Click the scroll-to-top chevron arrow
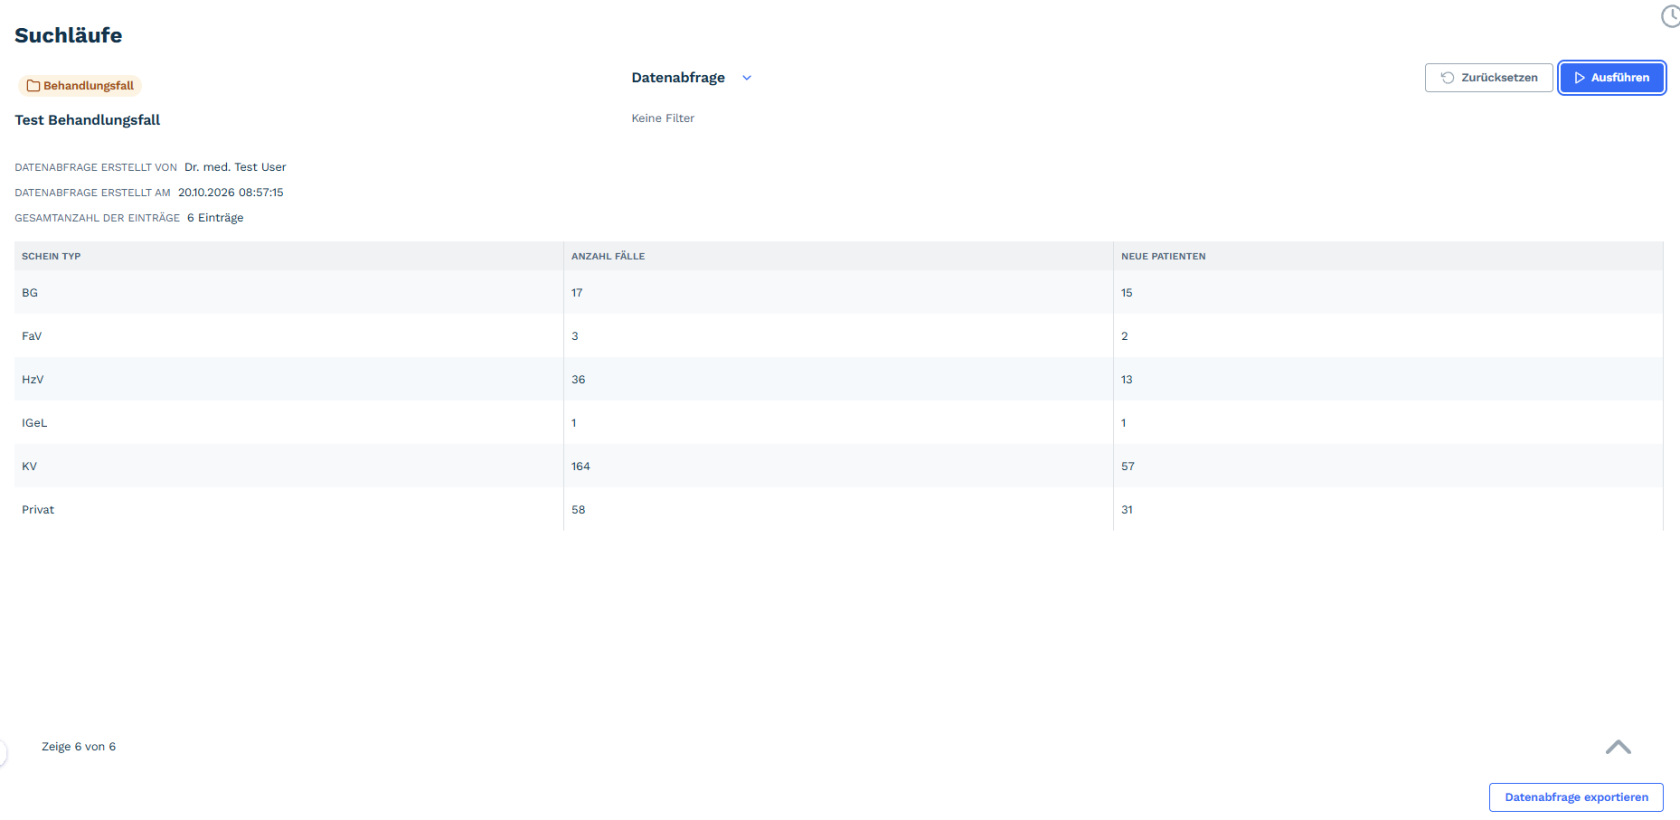This screenshot has width=1680, height=820. pyautogui.click(x=1618, y=747)
